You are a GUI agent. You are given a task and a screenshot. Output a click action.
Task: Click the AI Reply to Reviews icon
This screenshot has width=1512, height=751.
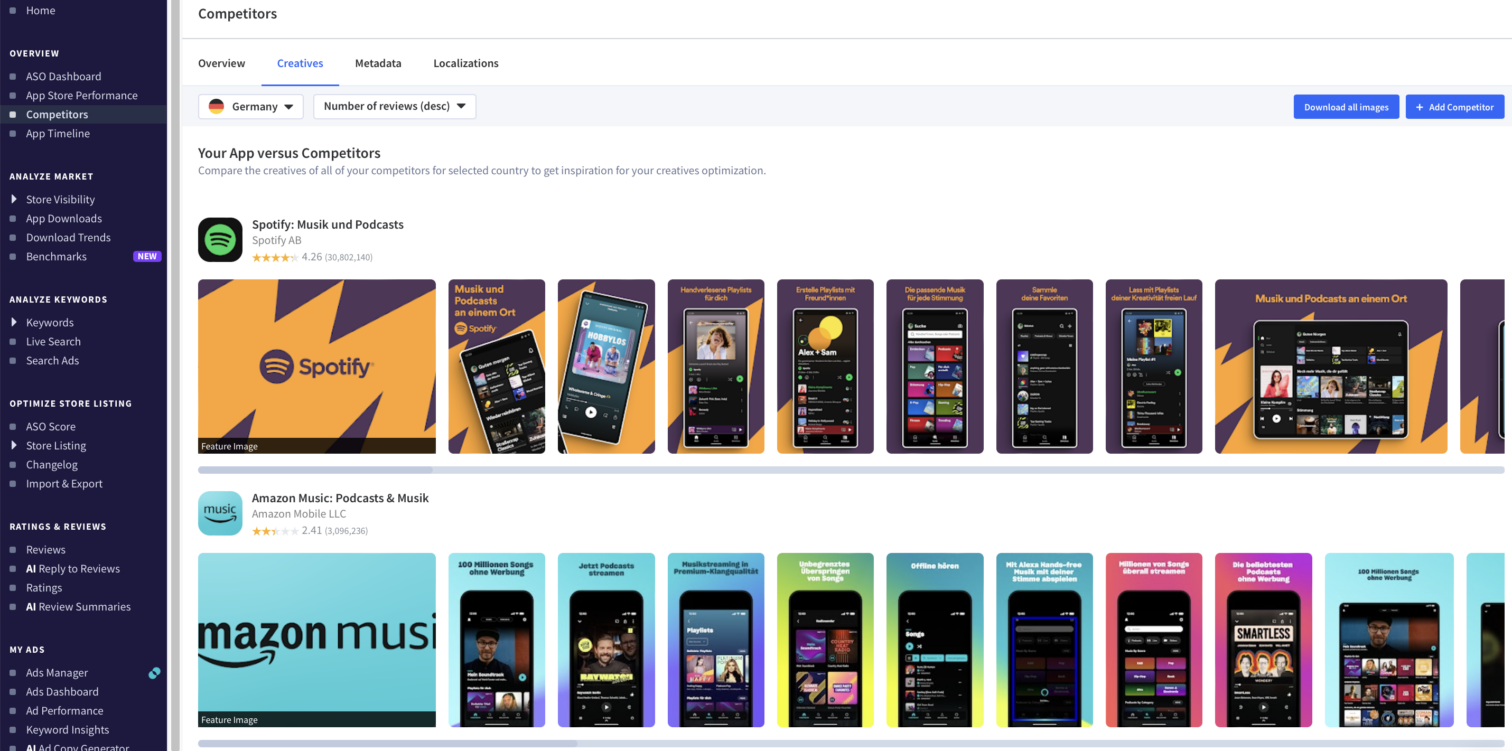pyautogui.click(x=13, y=568)
